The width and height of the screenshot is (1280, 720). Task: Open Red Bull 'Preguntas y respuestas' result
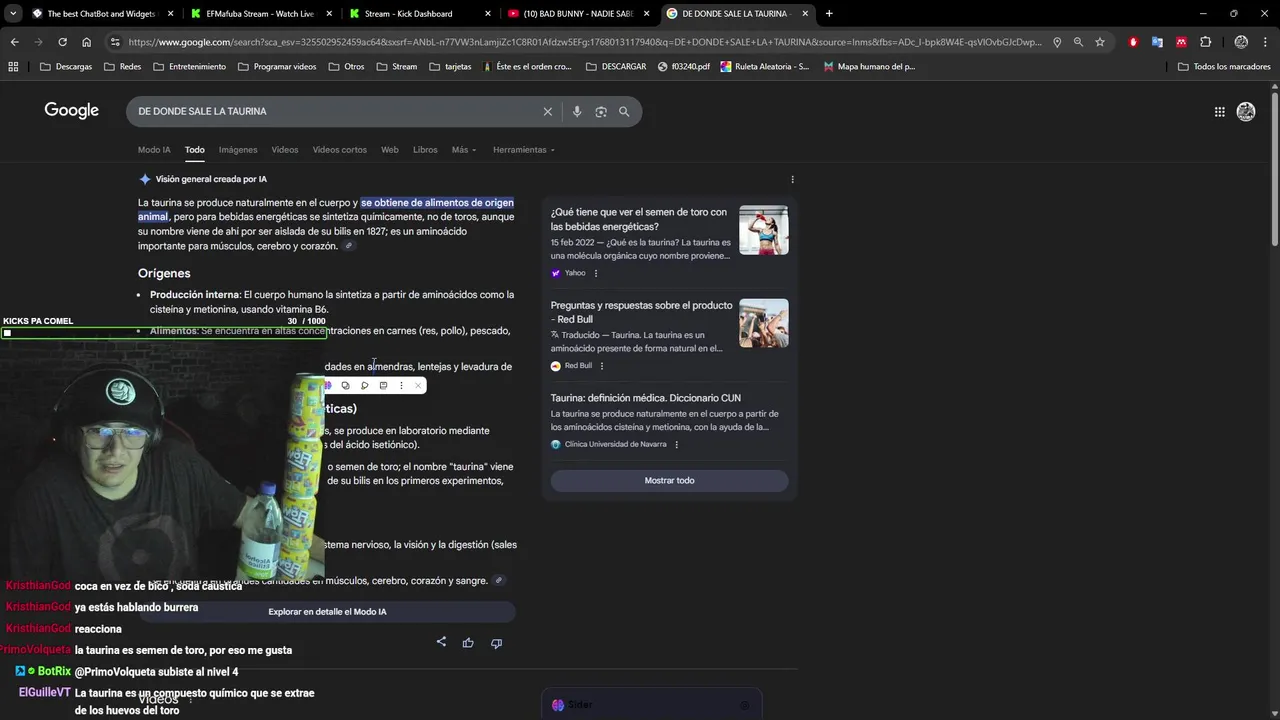tap(641, 312)
